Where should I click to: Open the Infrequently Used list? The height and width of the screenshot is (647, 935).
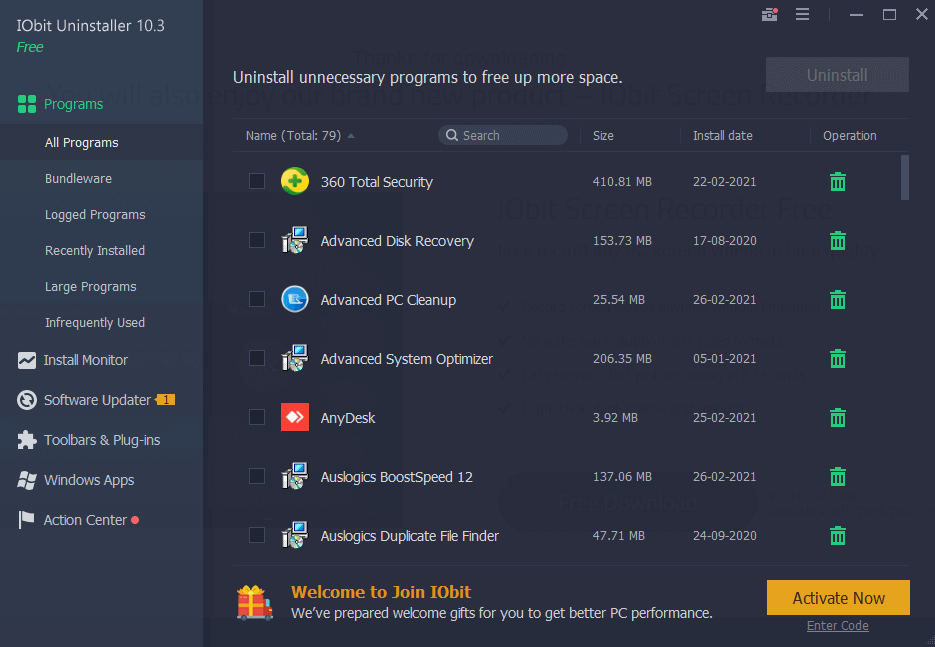(x=95, y=322)
